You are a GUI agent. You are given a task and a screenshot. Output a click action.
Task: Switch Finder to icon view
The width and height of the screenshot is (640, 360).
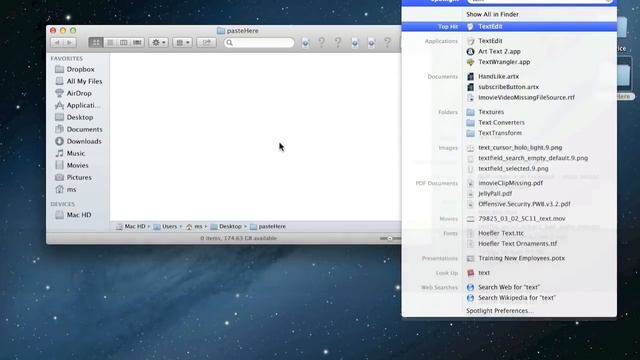point(96,42)
